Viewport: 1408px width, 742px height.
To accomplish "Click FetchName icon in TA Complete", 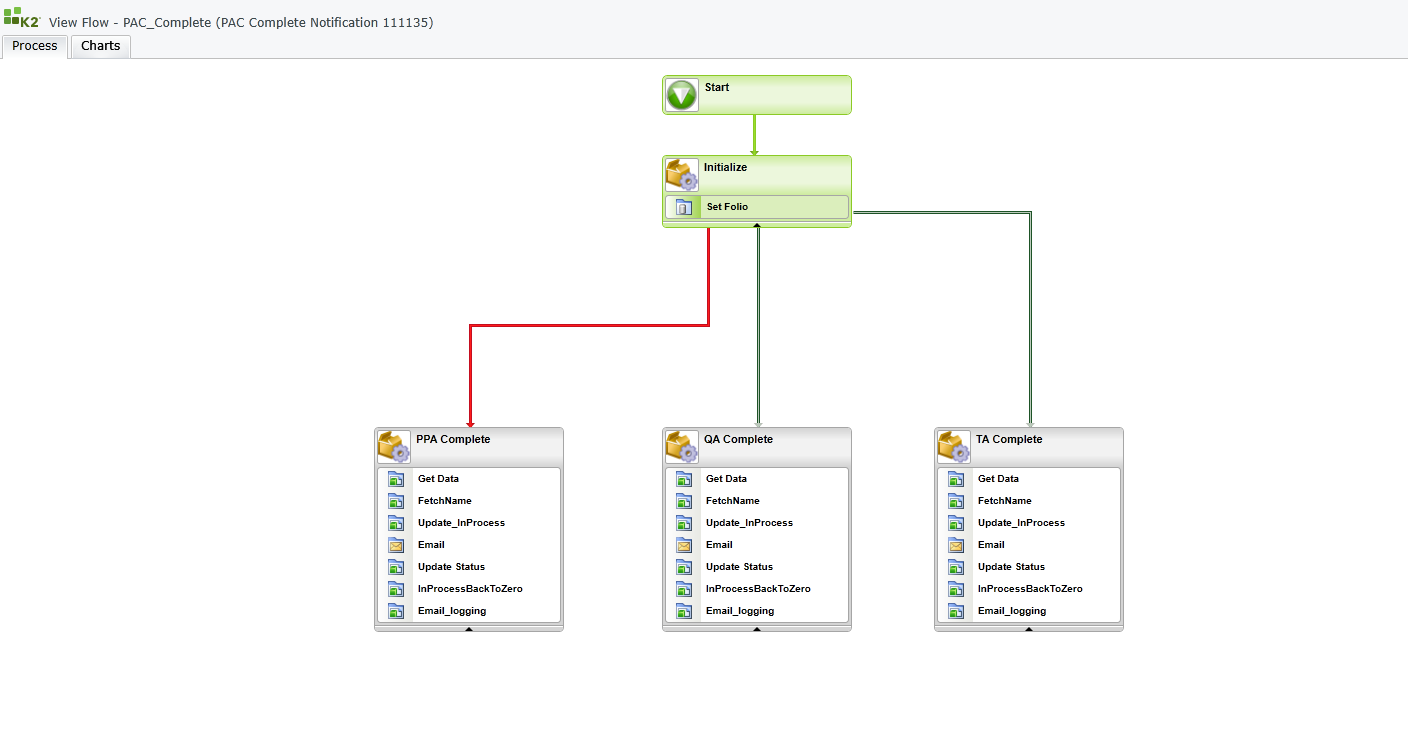I will pyautogui.click(x=956, y=501).
